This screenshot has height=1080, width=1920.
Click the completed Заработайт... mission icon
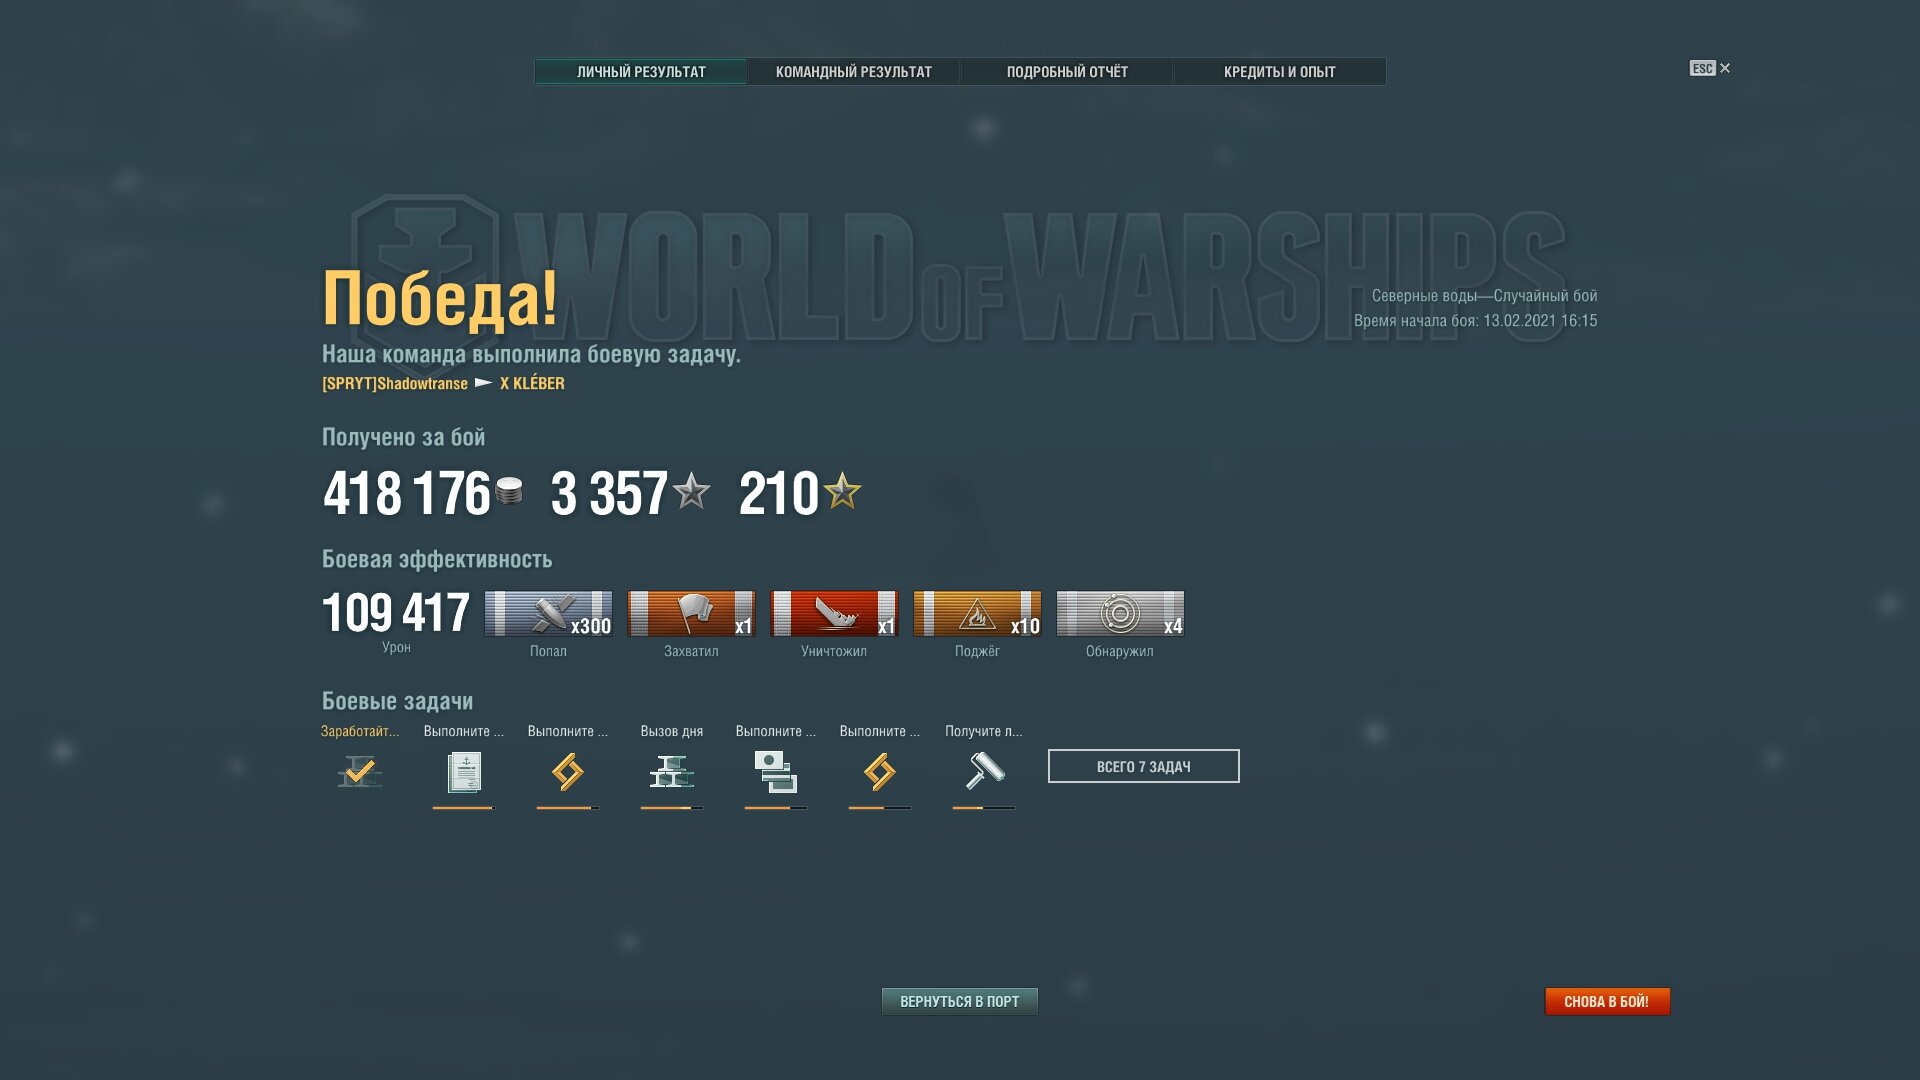click(359, 772)
